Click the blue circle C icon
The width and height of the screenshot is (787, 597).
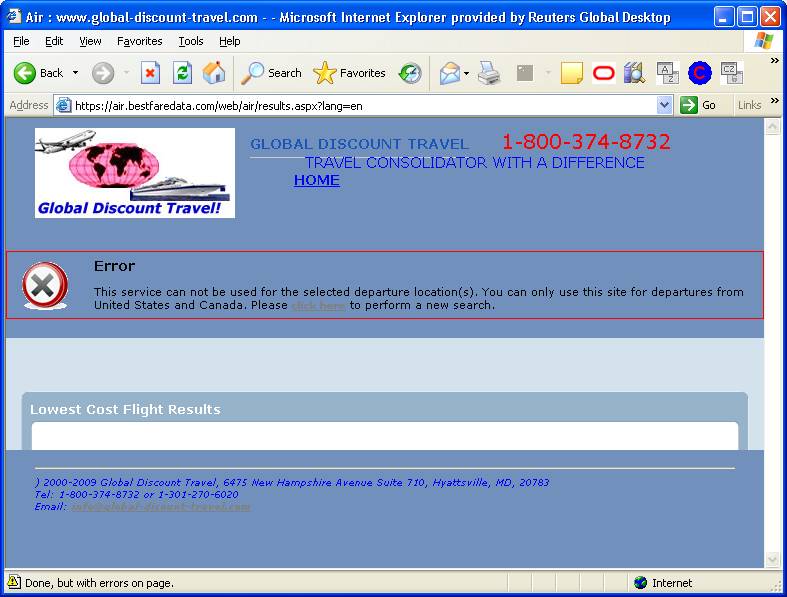point(700,73)
